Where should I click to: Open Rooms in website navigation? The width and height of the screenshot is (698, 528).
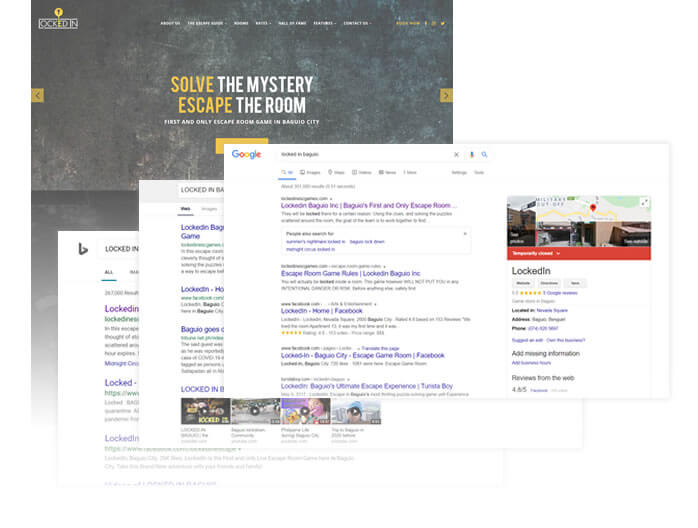241,23
